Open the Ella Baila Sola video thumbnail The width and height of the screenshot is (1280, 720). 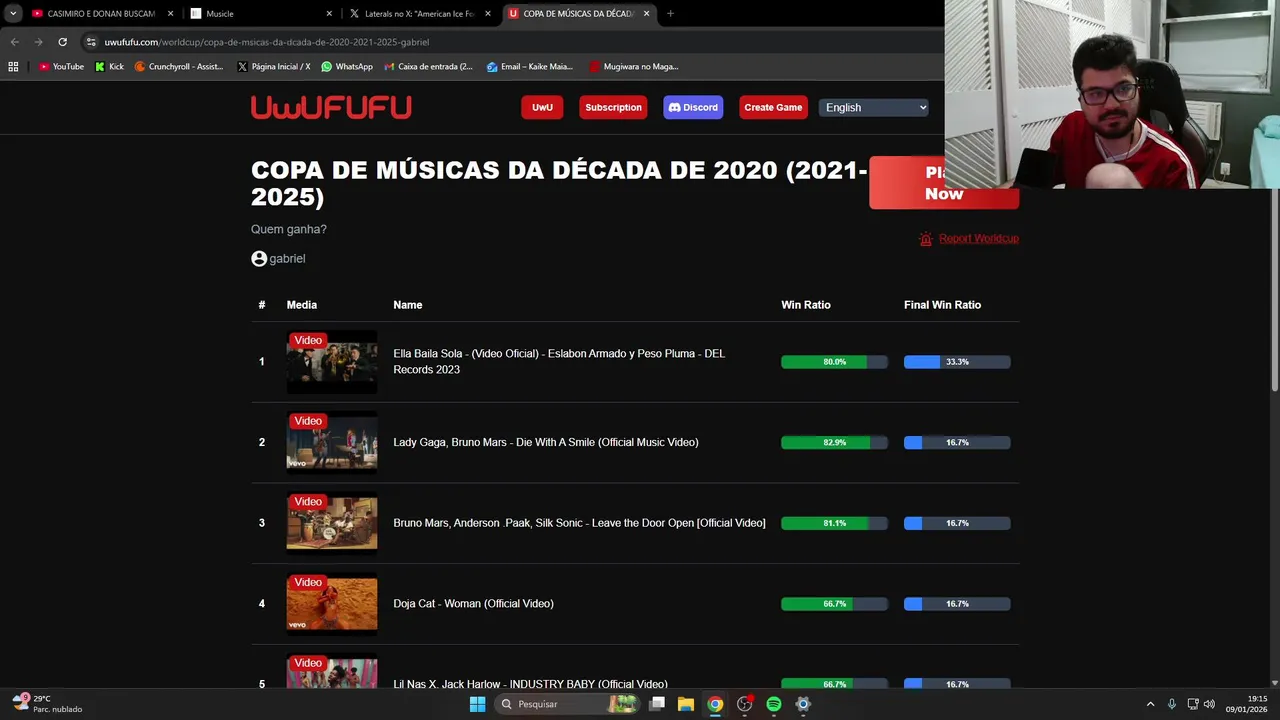pos(332,362)
